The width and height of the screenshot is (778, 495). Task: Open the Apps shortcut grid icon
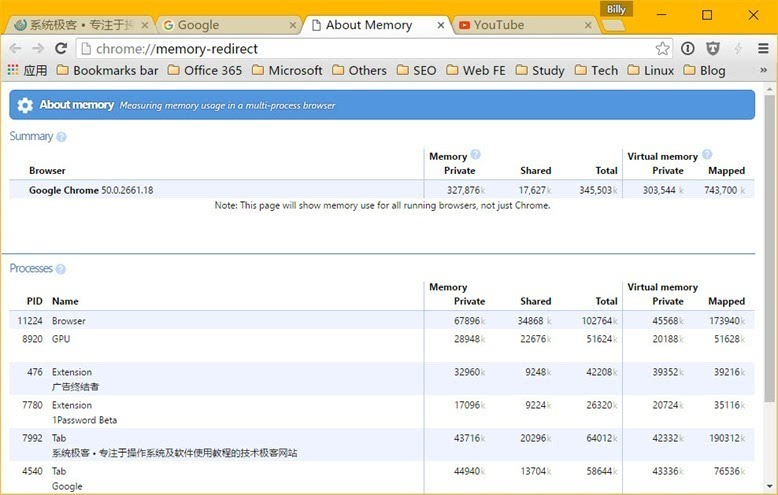[x=13, y=70]
